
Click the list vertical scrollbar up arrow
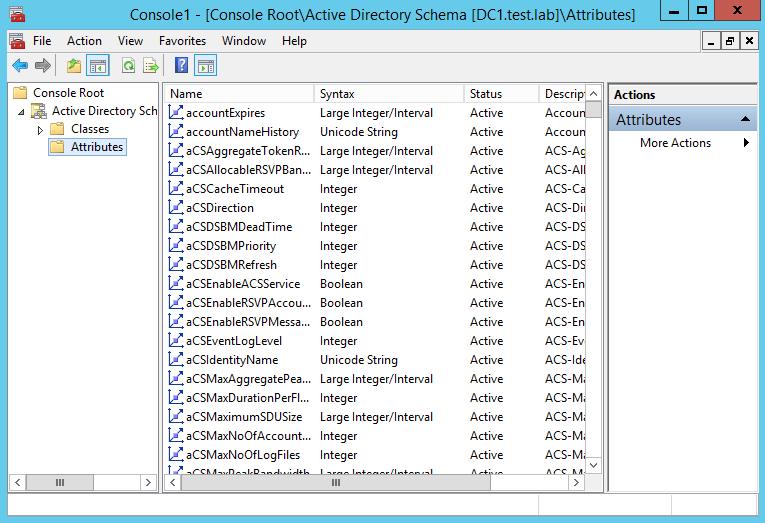[x=593, y=94]
